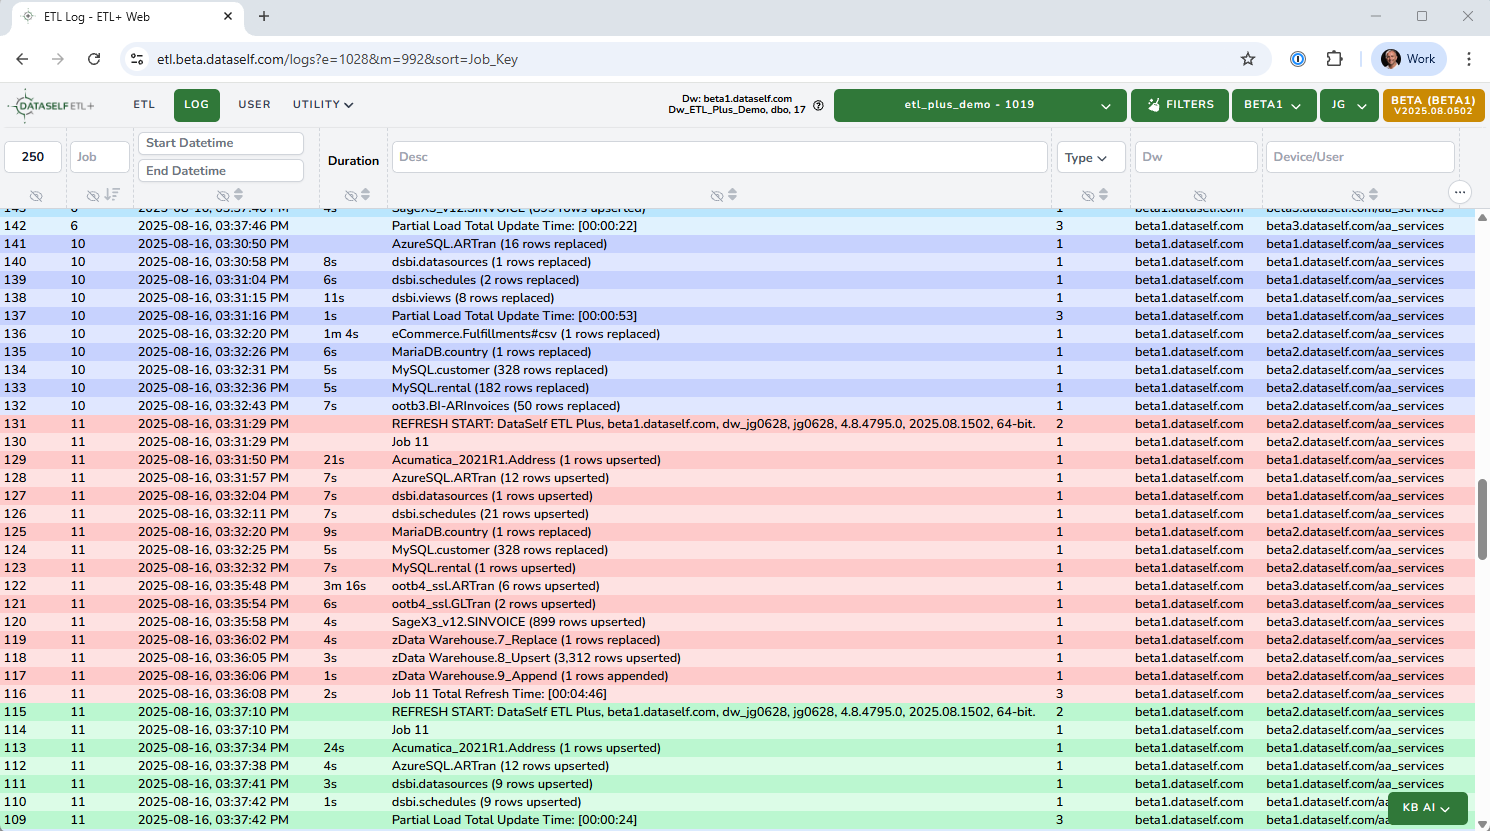
Task: Focus the Start Datetime filter field
Action: tap(221, 143)
